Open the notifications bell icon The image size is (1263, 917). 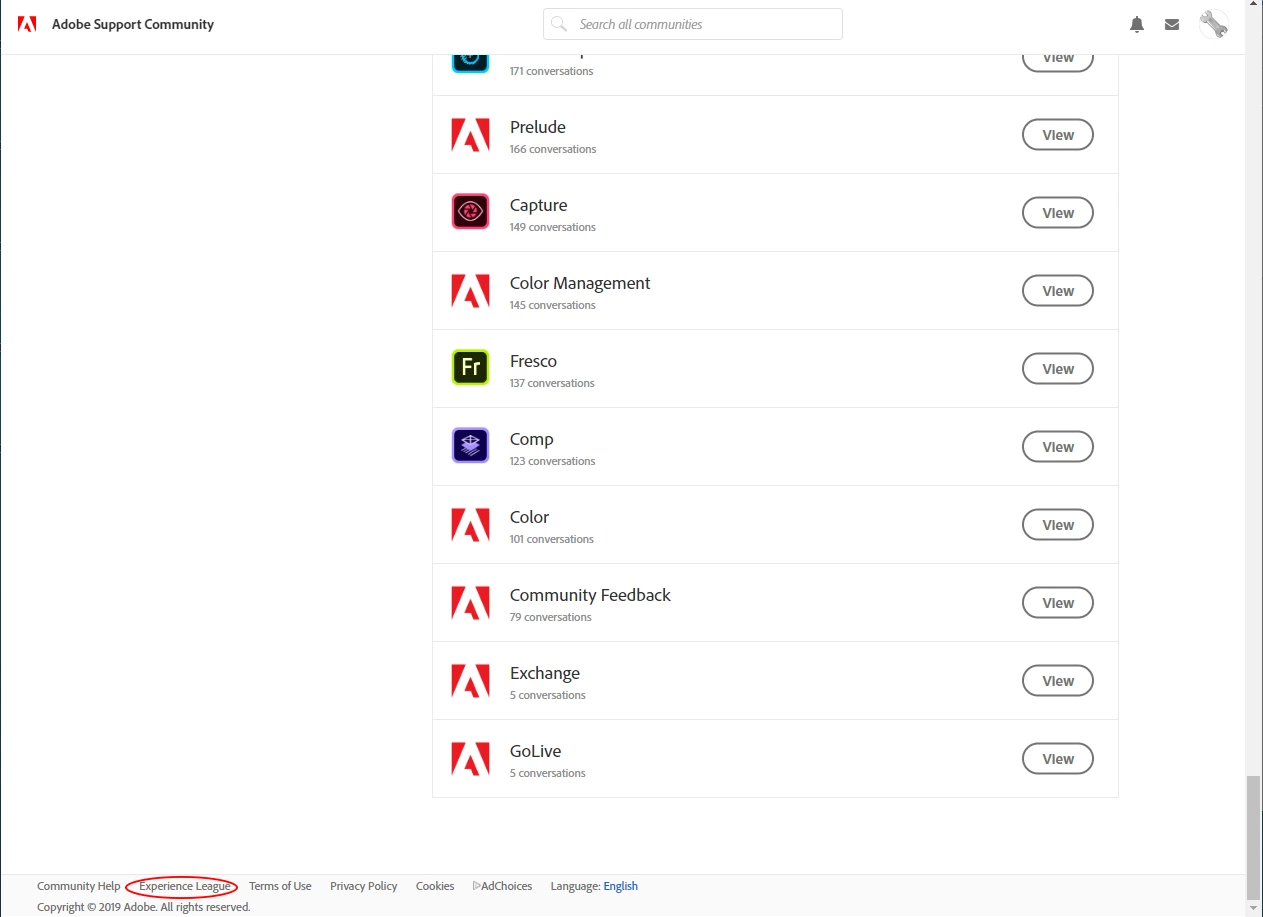point(1137,25)
